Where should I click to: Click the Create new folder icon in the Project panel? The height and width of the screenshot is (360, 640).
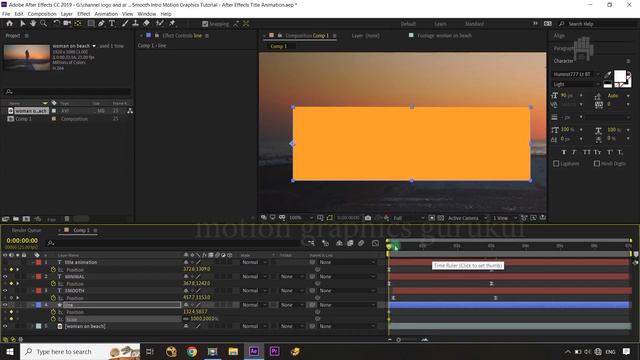(x=16, y=219)
